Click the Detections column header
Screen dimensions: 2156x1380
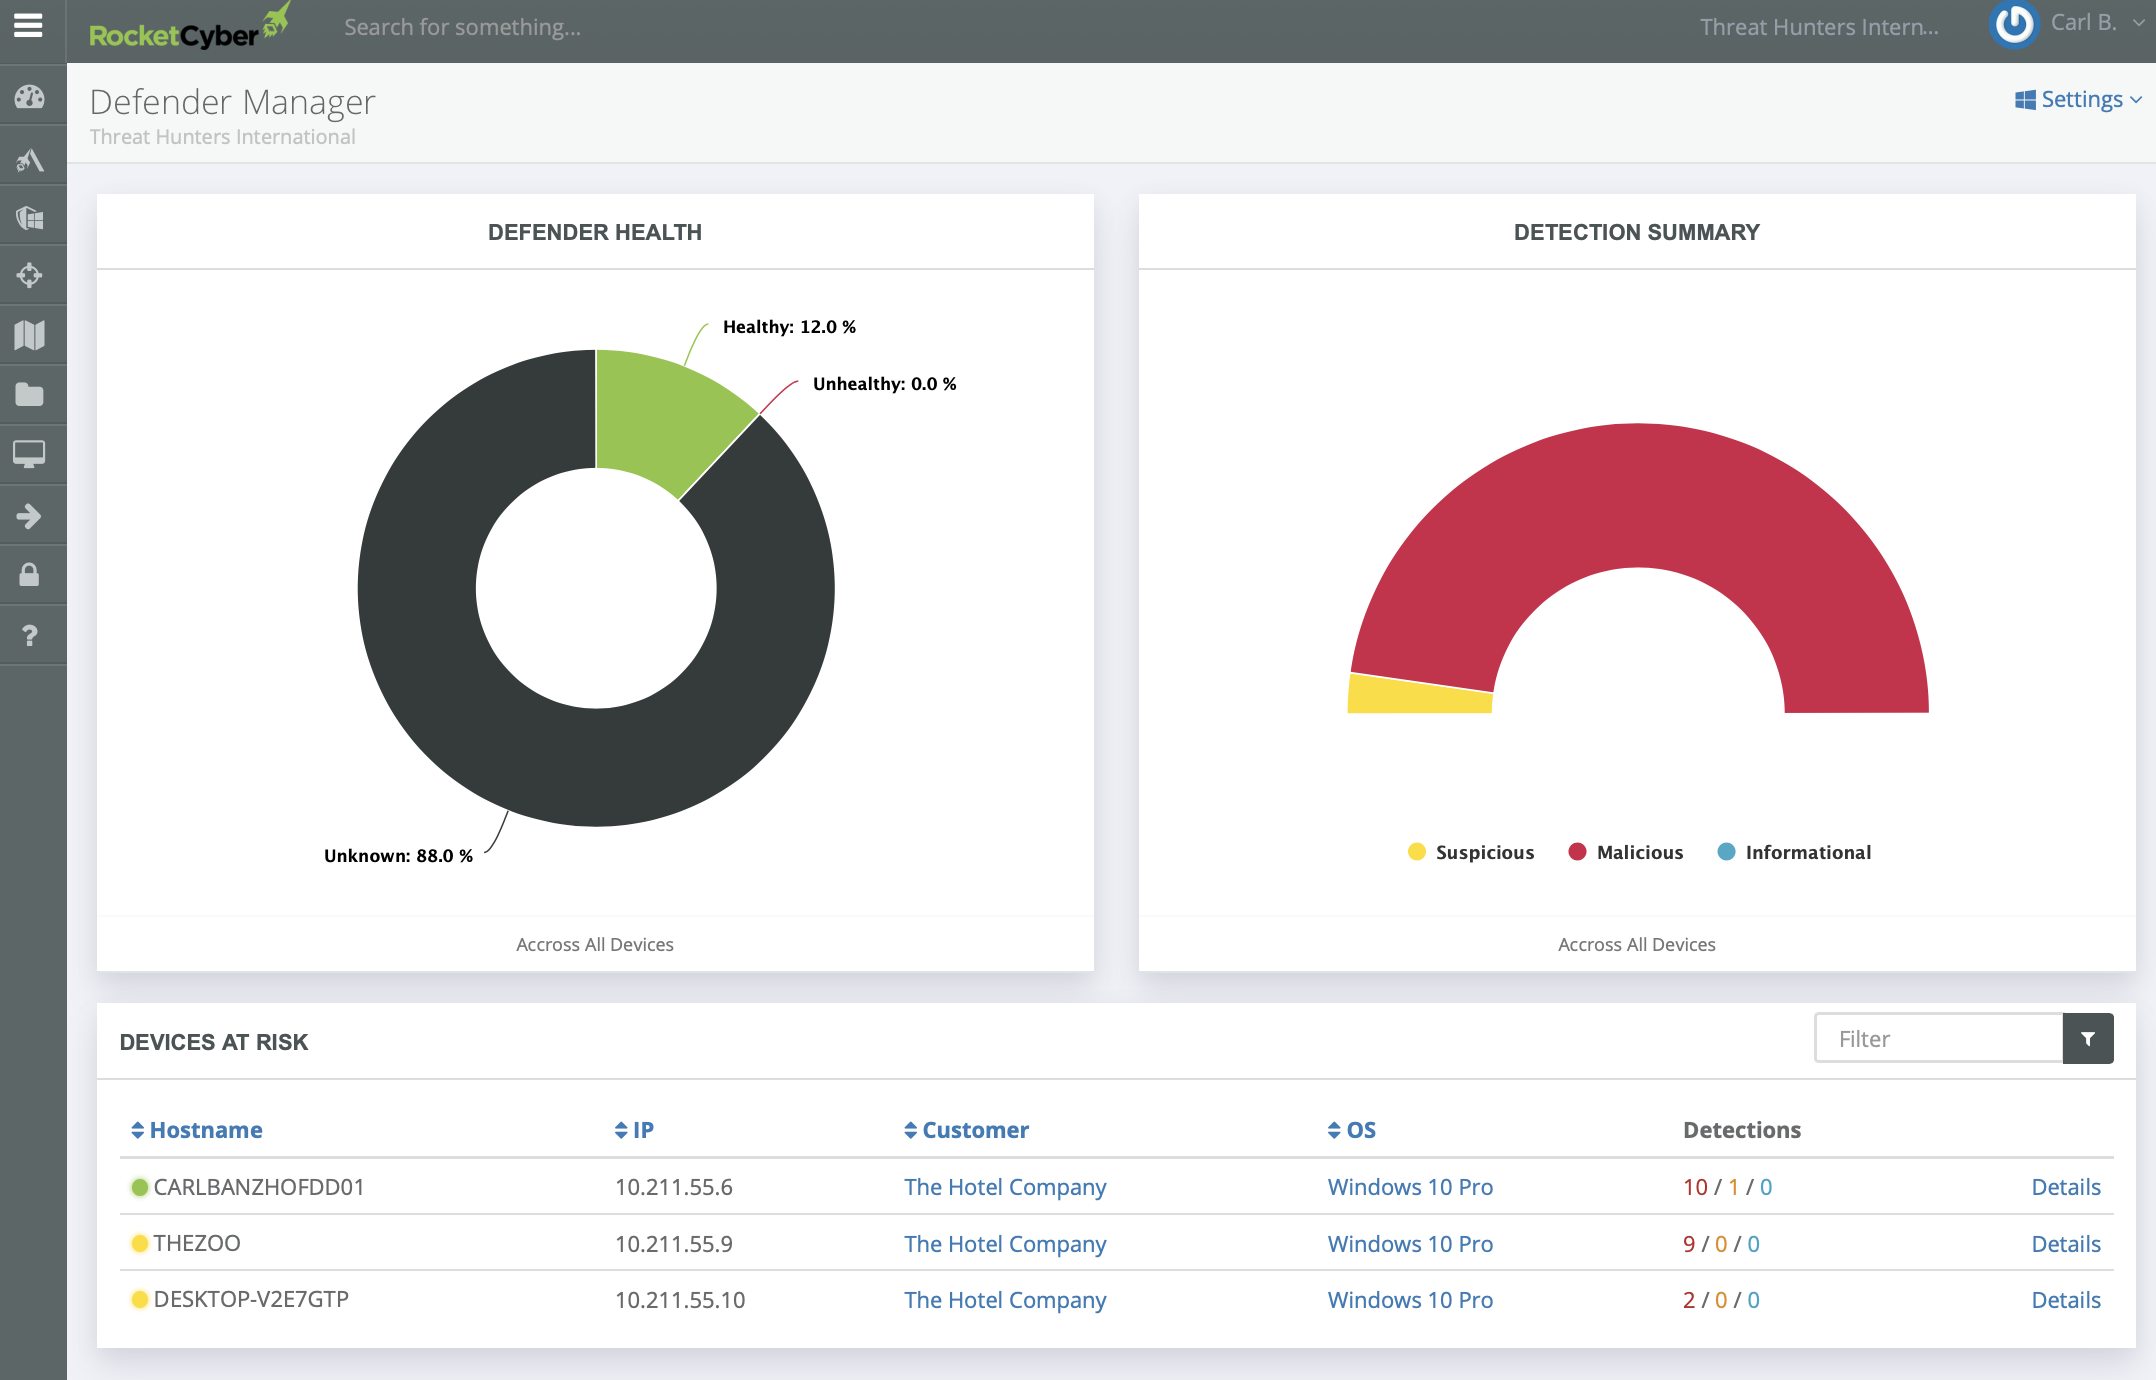[x=1742, y=1130]
